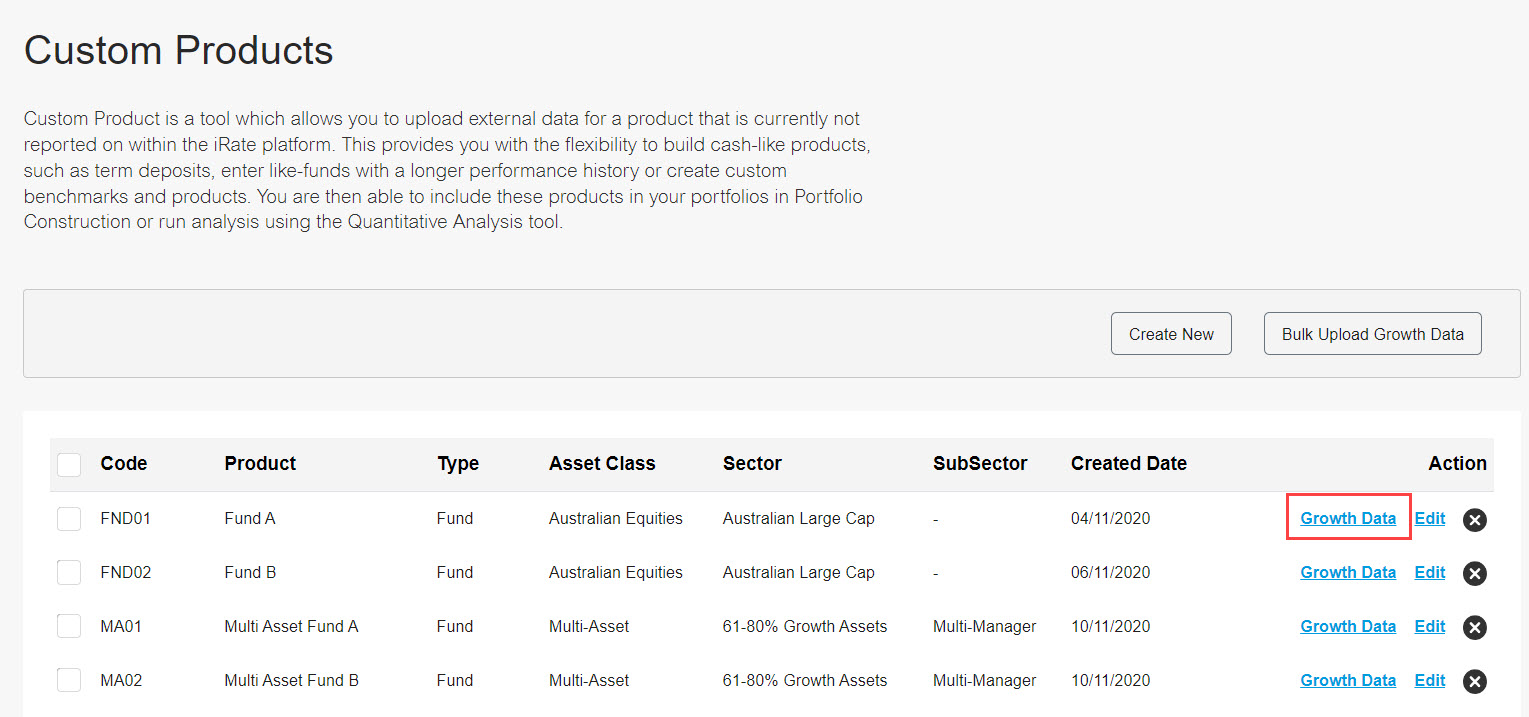Select the FND02 row checkbox

[69, 573]
